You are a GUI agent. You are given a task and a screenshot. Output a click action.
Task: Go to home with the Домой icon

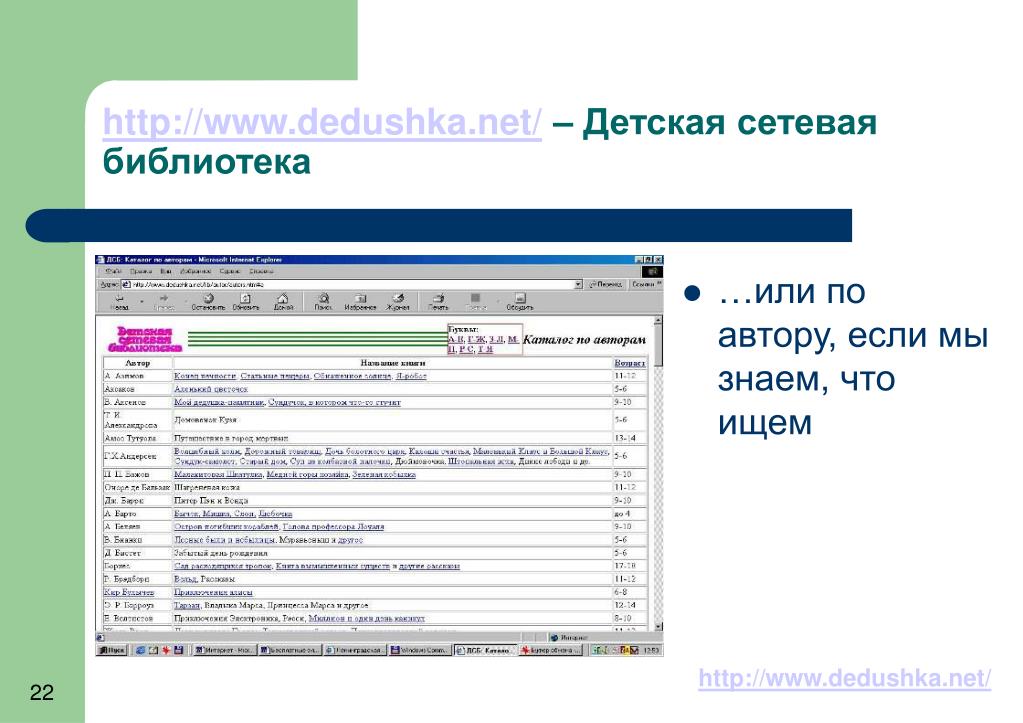coord(283,301)
